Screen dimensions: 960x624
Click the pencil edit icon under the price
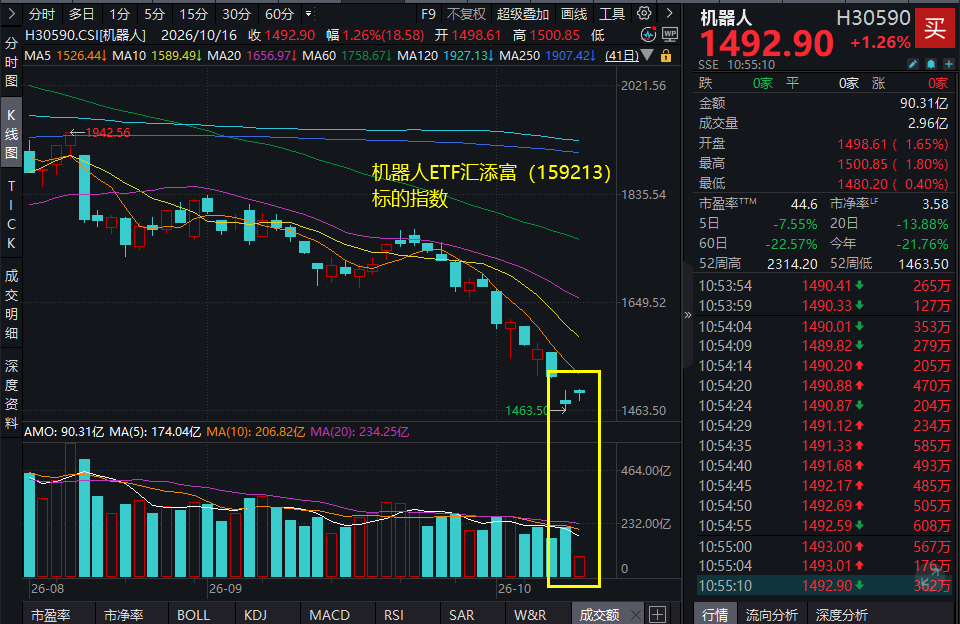coord(913,64)
